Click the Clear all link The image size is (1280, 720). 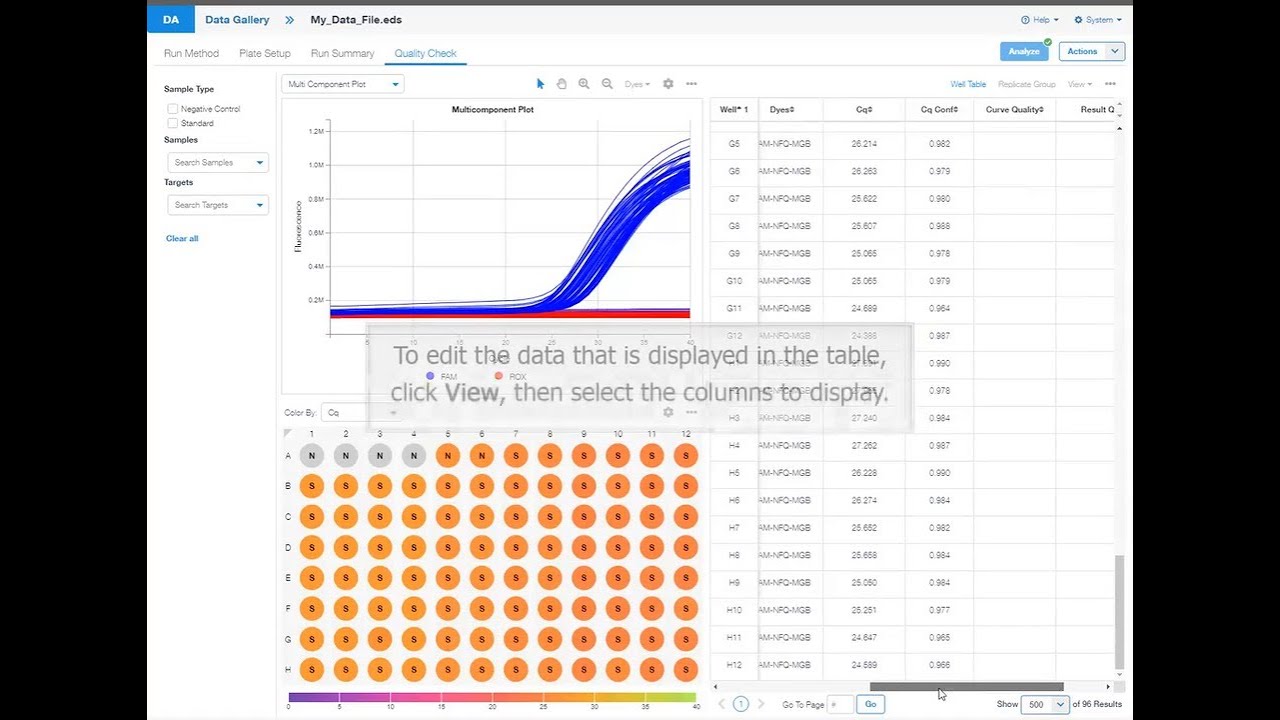tap(182, 238)
